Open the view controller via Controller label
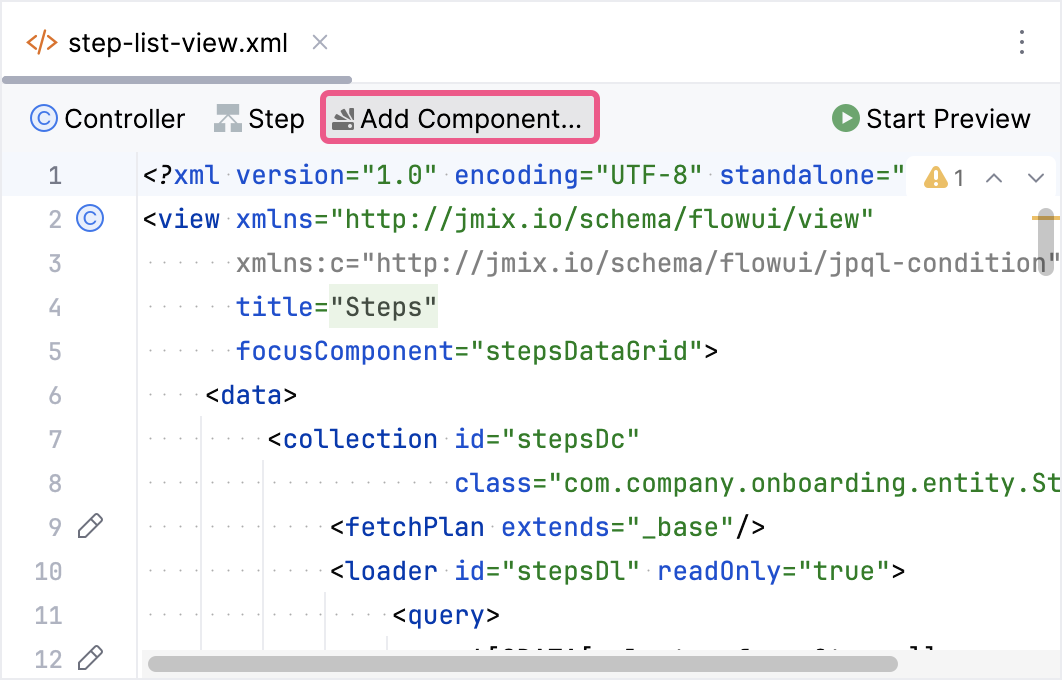This screenshot has height=680, width=1062. pos(124,118)
